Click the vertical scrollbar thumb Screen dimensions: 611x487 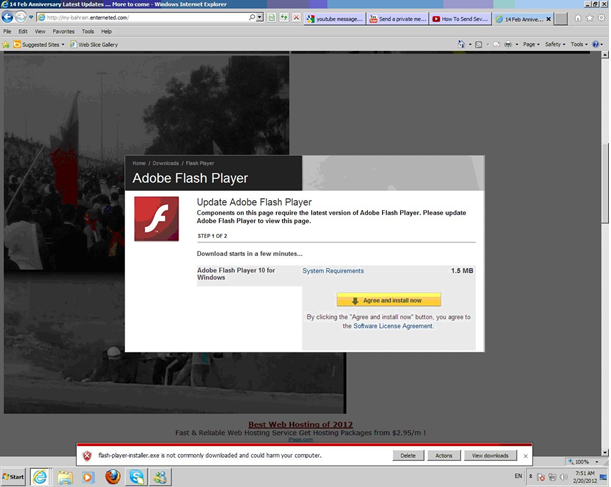point(605,183)
